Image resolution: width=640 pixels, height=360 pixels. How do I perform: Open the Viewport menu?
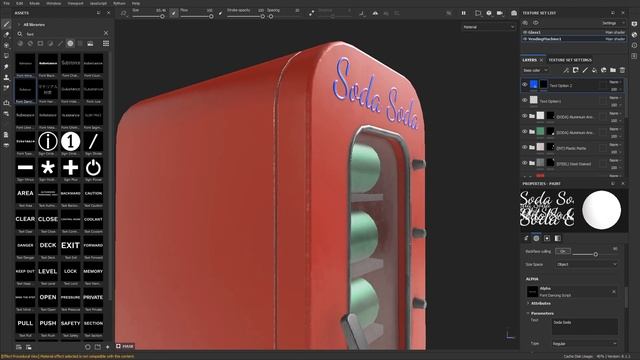[x=75, y=3]
